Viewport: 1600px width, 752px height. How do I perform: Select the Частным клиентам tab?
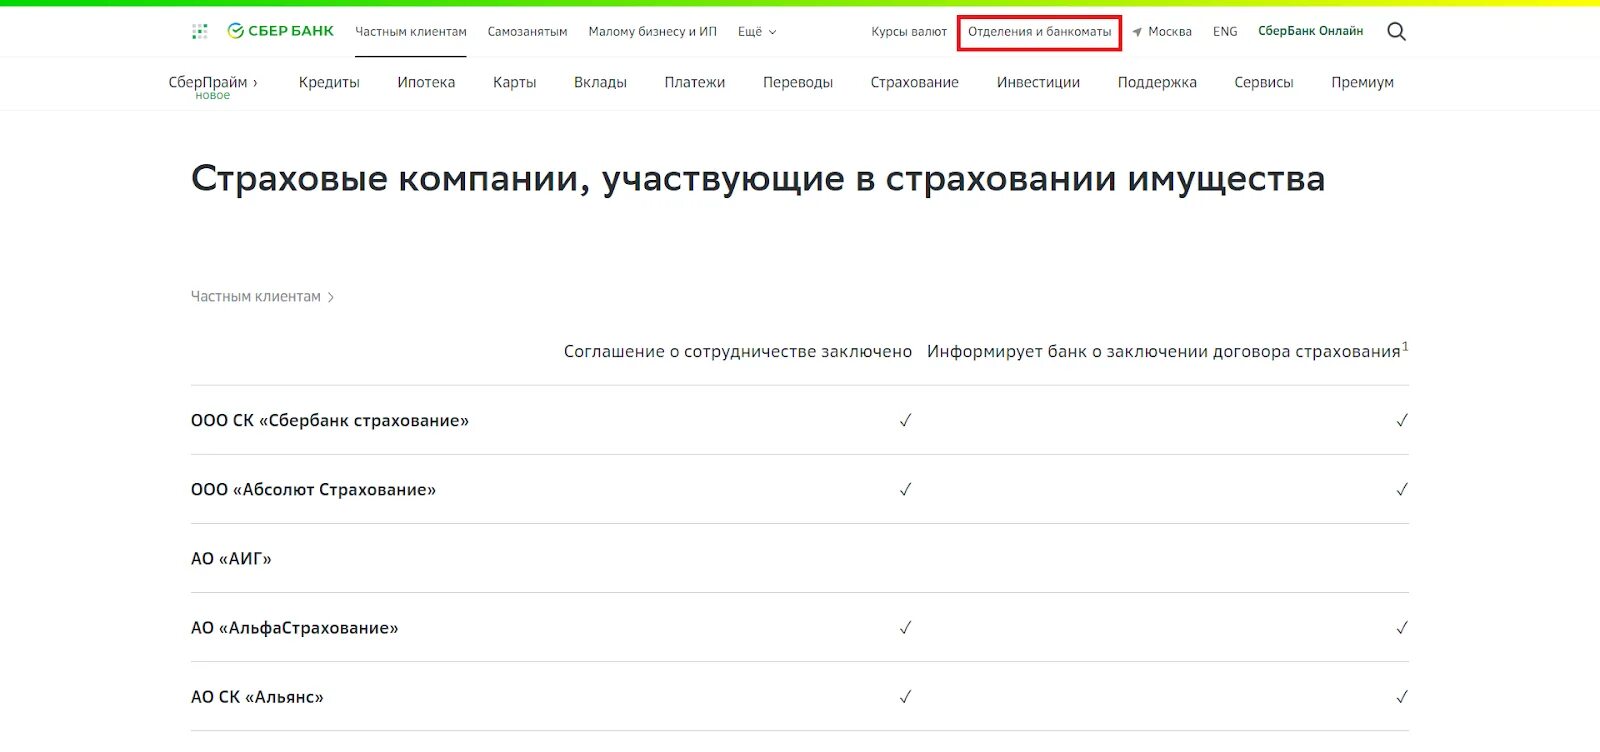click(411, 32)
